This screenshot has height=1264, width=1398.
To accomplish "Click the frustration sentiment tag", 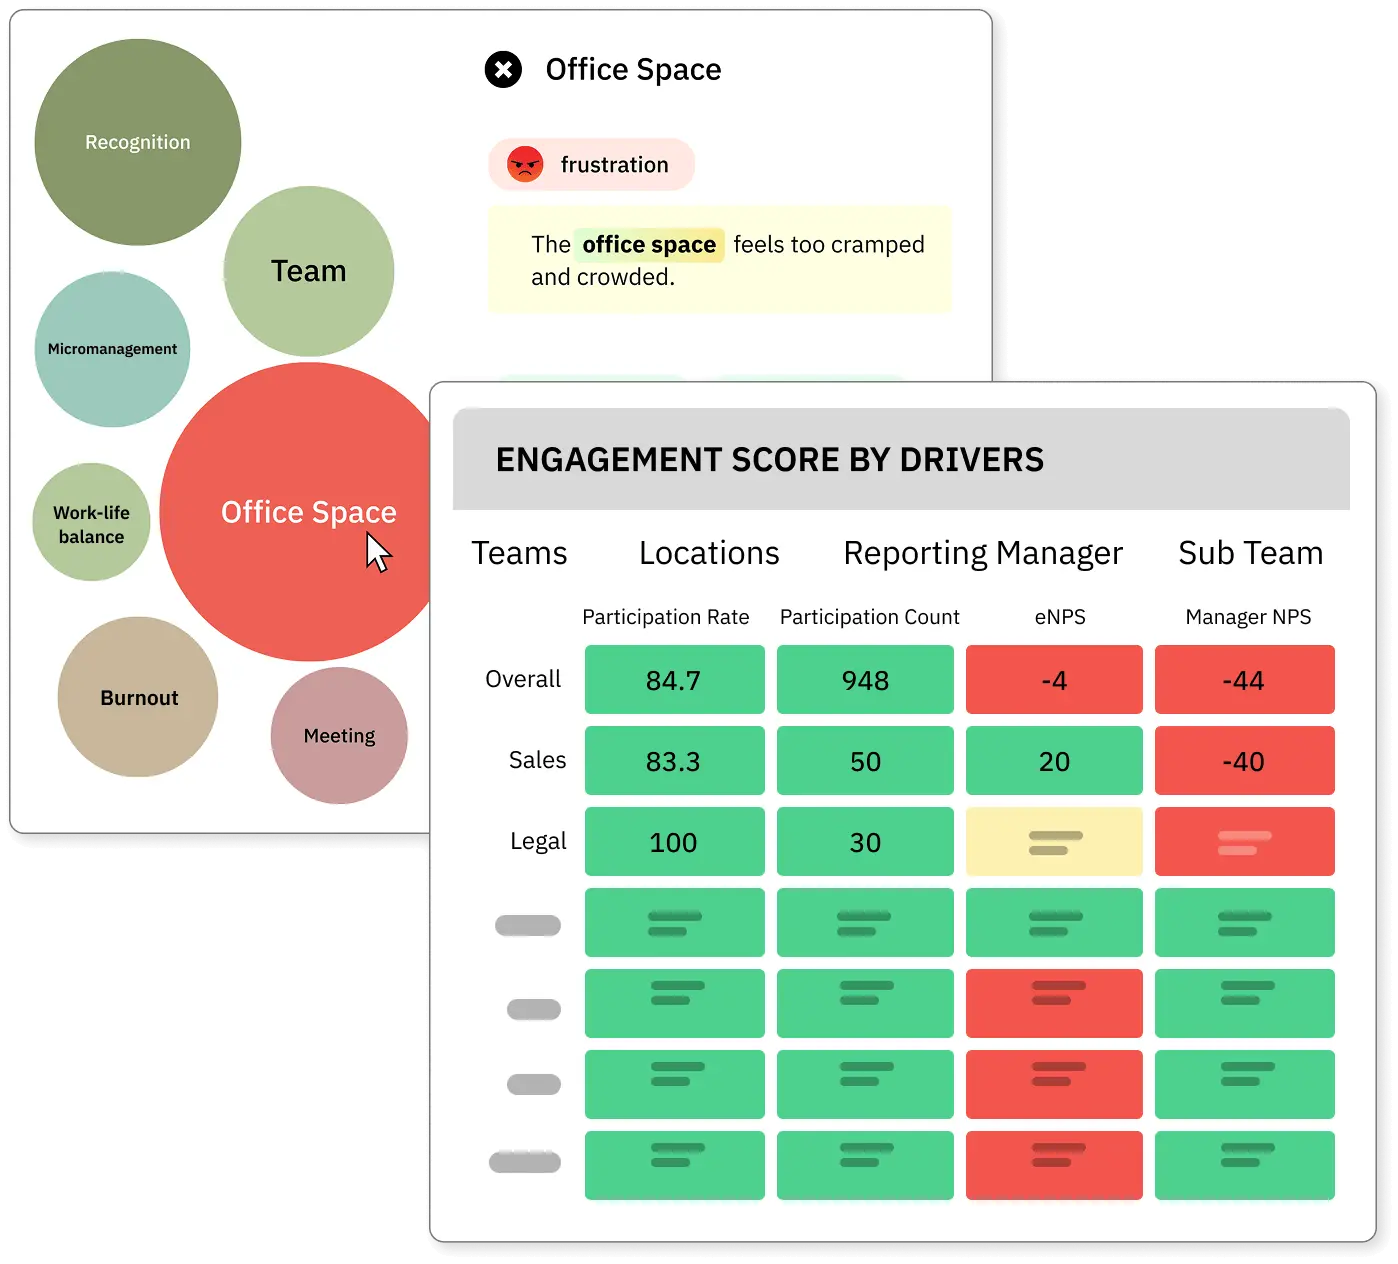I will click(x=590, y=164).
